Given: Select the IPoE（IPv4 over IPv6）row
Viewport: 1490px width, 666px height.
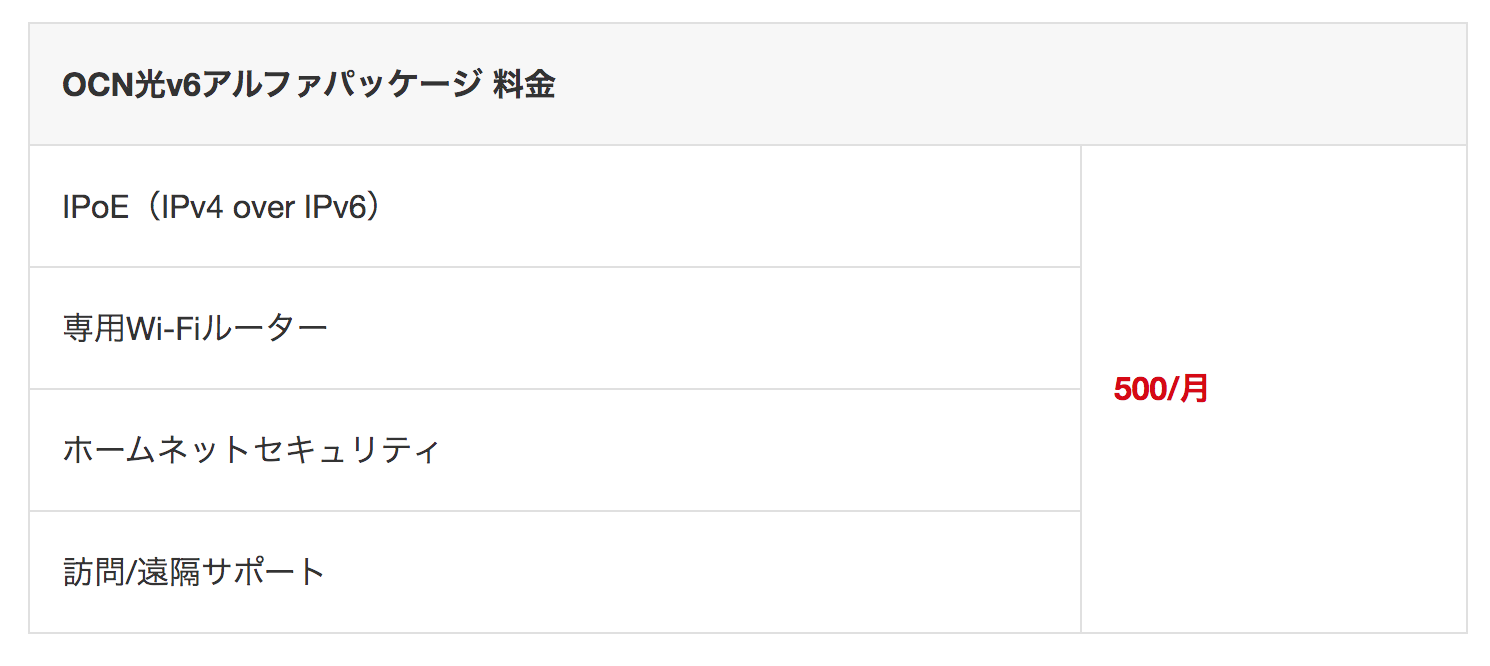Looking at the screenshot, I should pos(555,207).
